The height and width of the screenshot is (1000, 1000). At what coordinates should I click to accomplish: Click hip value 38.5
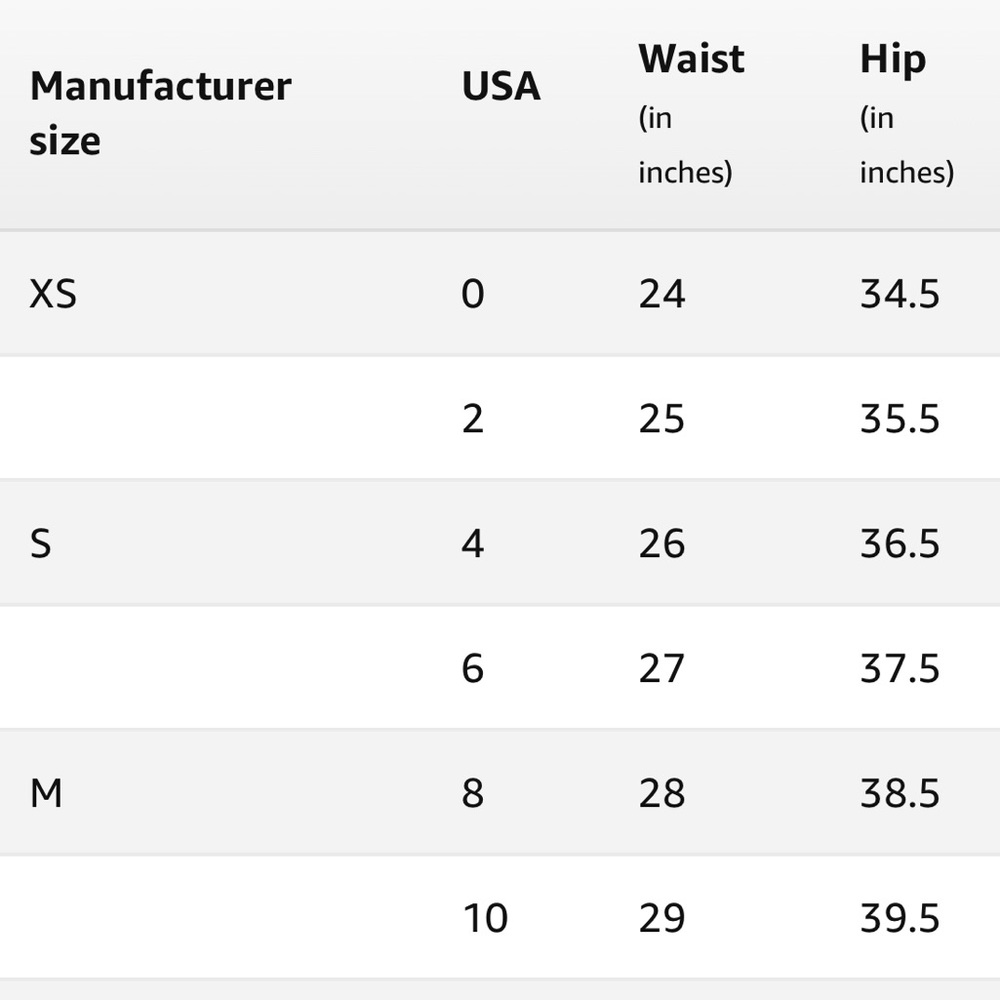(x=900, y=794)
